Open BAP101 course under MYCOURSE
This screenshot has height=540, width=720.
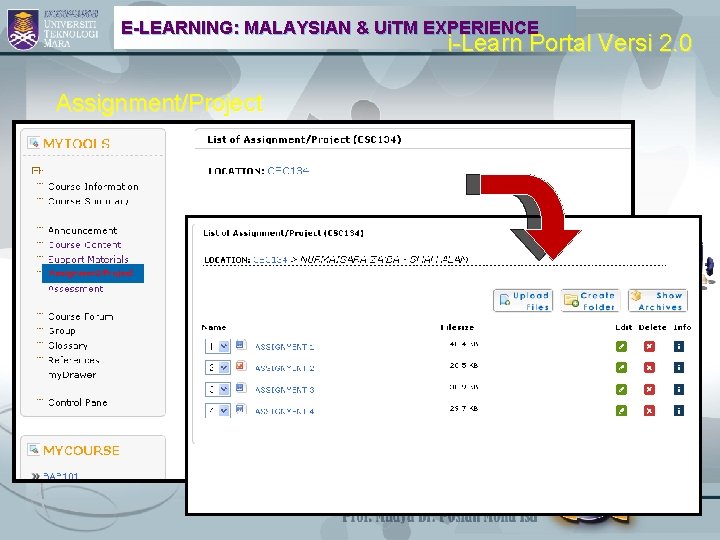pos(60,475)
